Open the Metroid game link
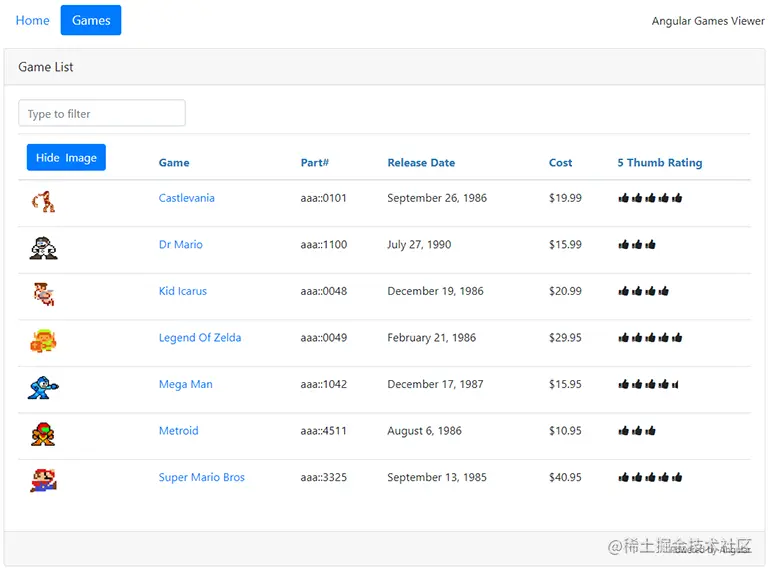The image size is (769, 572). click(179, 431)
